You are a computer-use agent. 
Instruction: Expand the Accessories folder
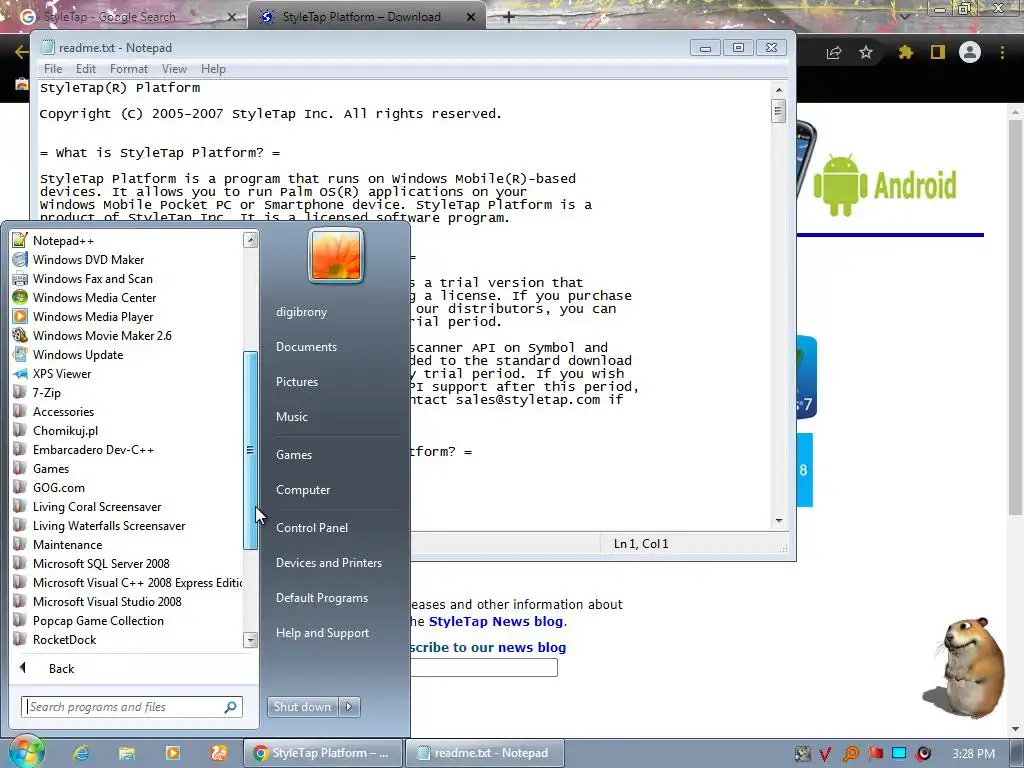pos(63,411)
